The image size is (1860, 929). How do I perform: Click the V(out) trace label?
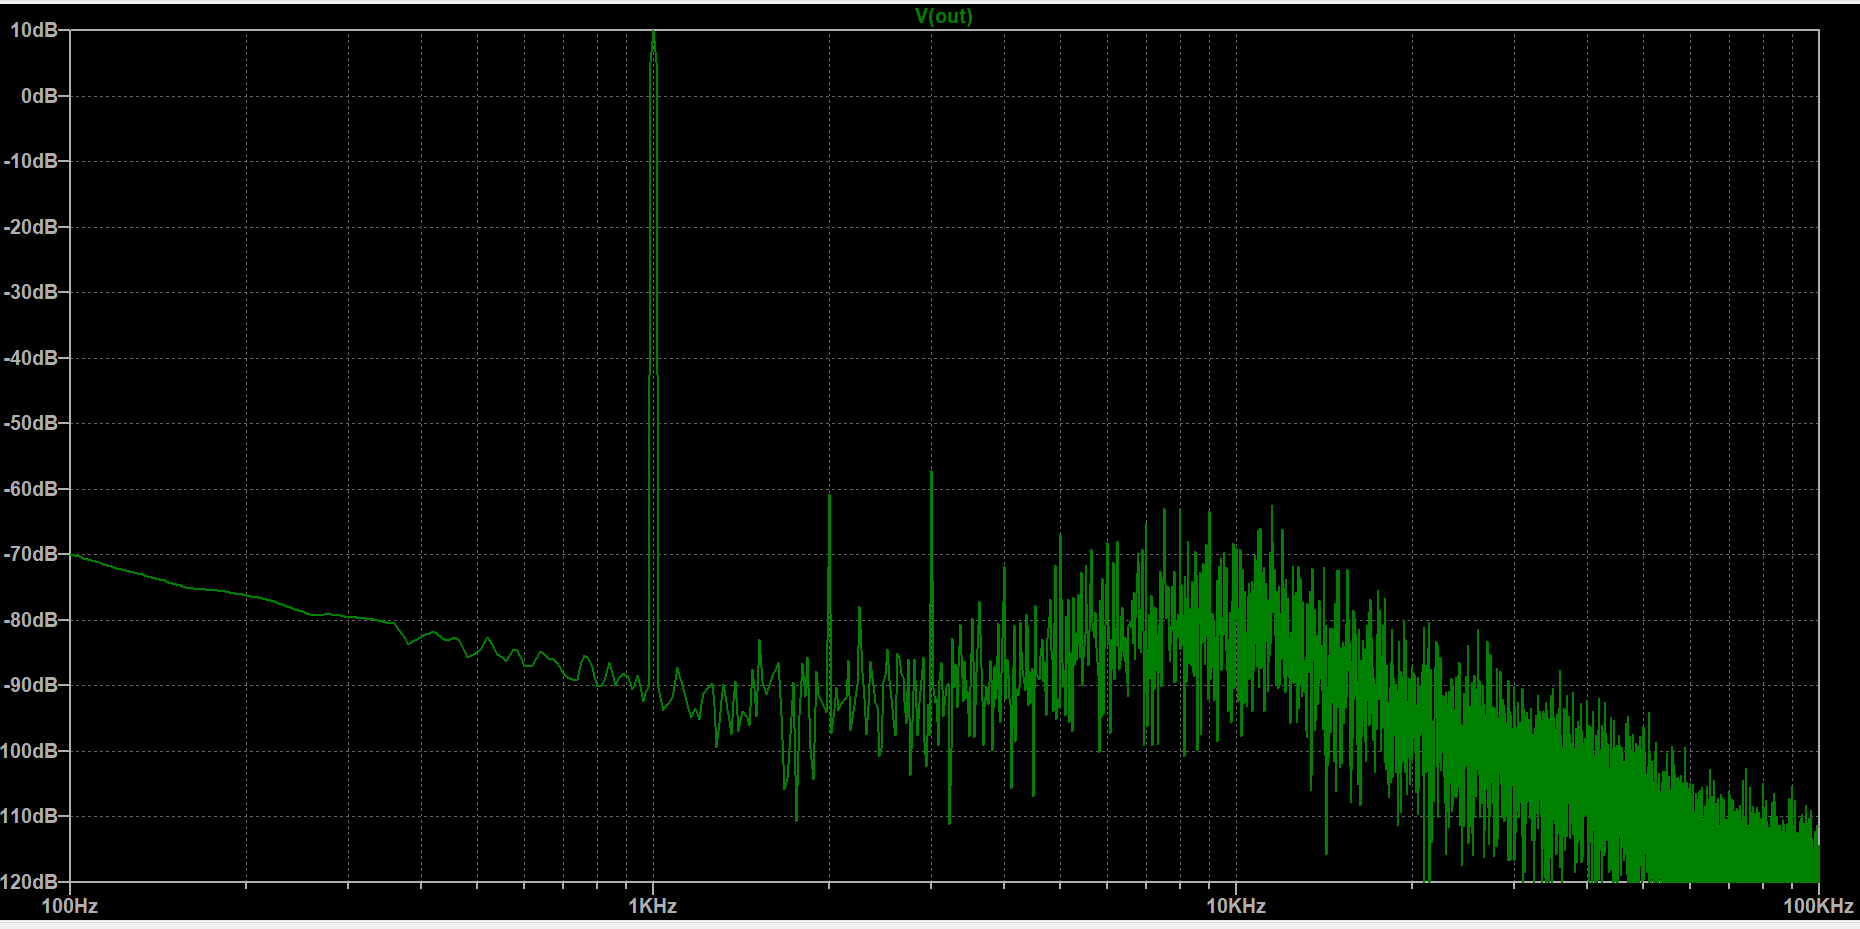[x=943, y=16]
